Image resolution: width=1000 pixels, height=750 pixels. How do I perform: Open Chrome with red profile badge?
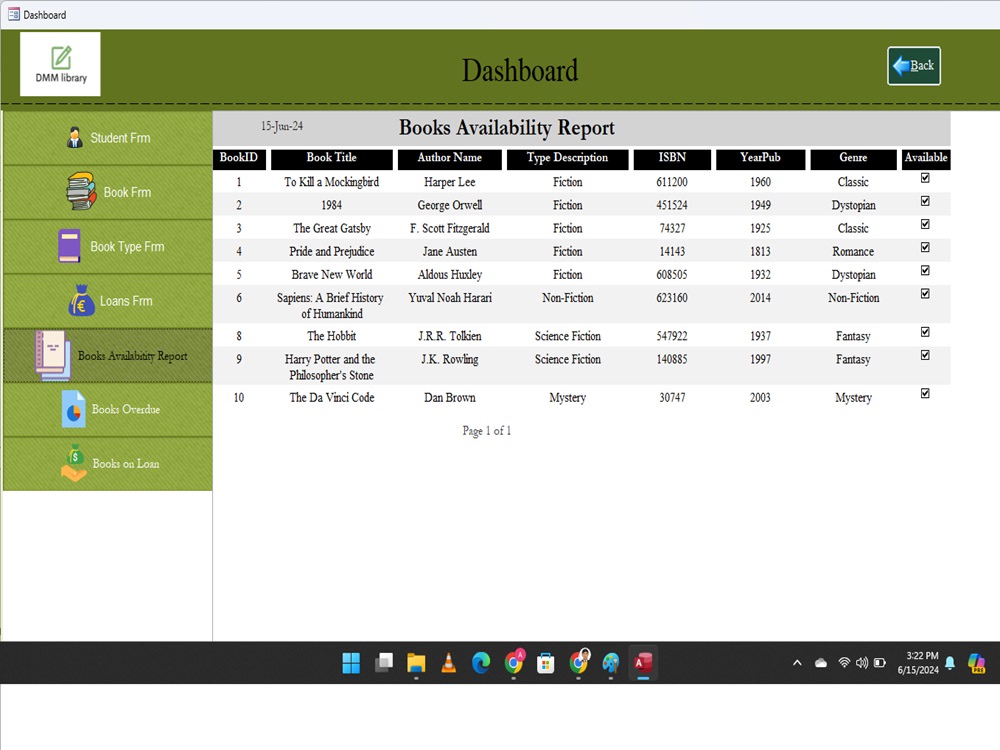(x=514, y=662)
